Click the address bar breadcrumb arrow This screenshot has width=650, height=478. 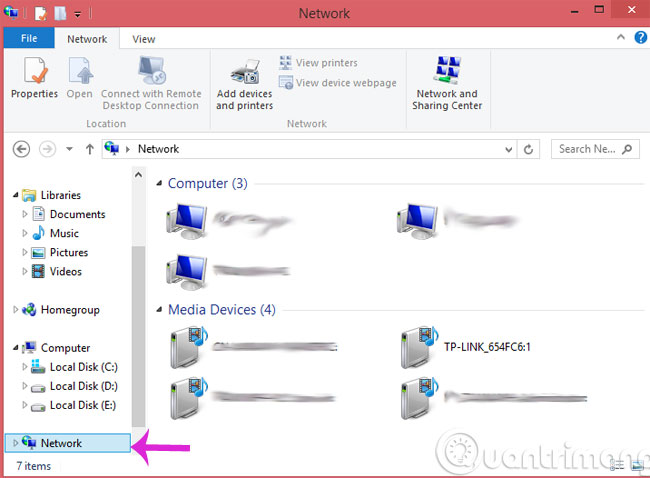[128, 149]
